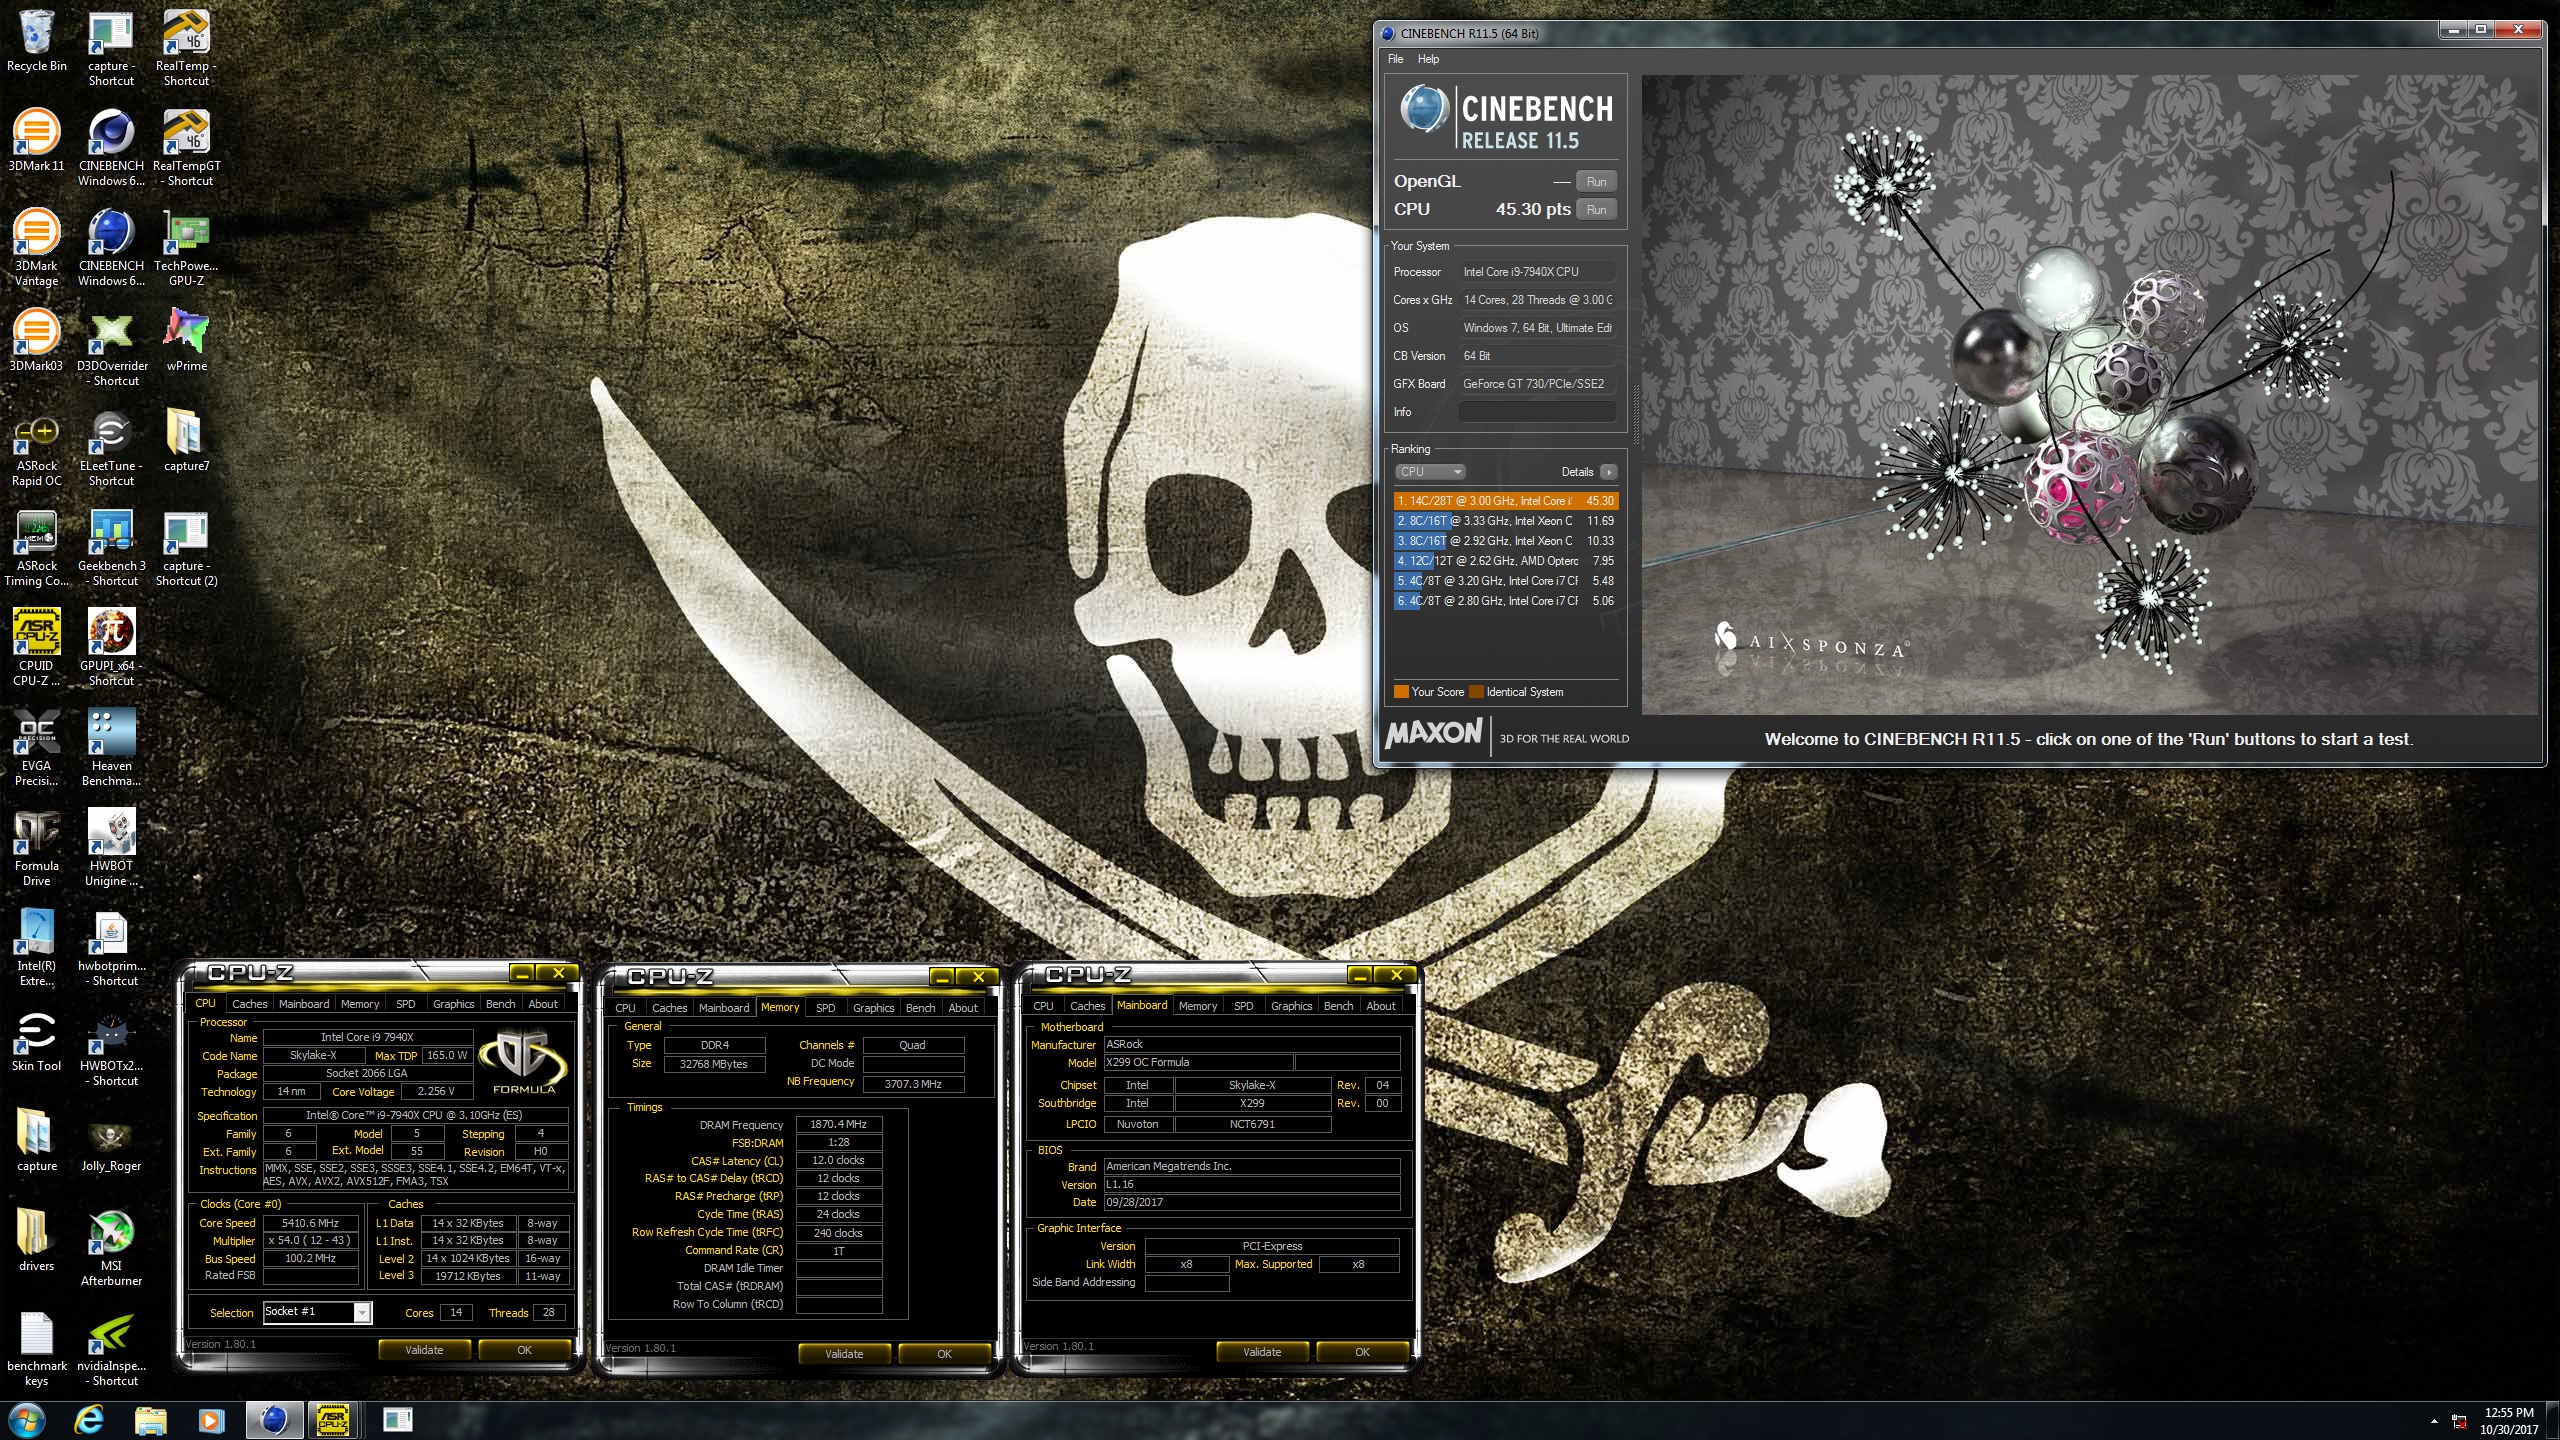Launch nvidiaInspector shortcut icon
The height and width of the screenshot is (1440, 2560).
pos(112,1348)
